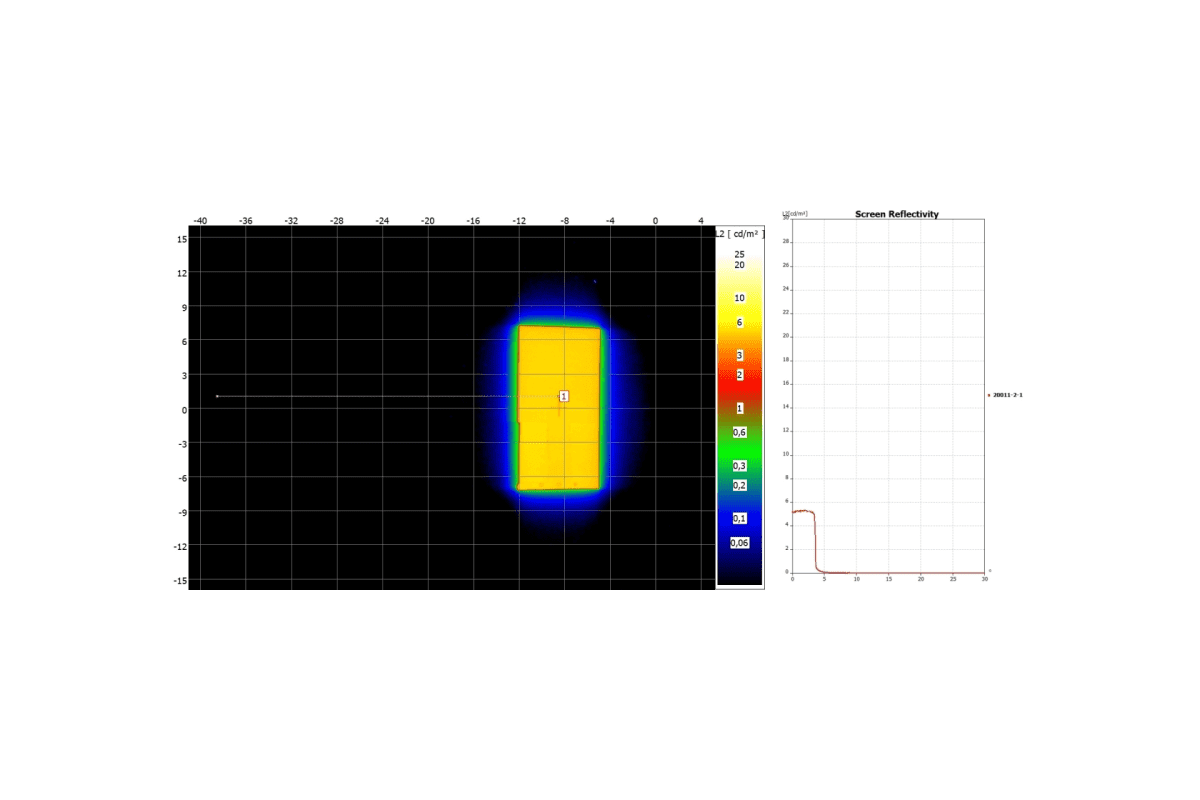Click the 0,6 label on the color scale

coord(739,432)
